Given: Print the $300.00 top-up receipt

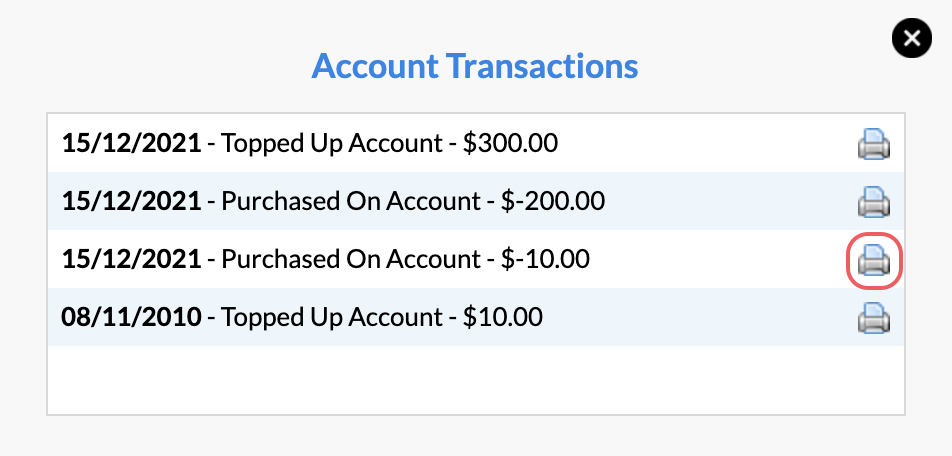Looking at the screenshot, I should click(874, 145).
